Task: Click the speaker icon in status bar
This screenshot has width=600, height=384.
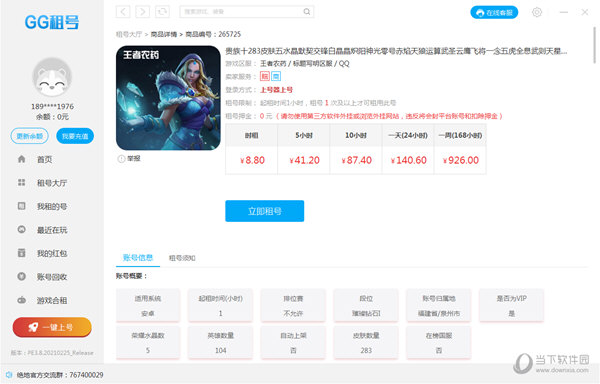Action: point(9,375)
